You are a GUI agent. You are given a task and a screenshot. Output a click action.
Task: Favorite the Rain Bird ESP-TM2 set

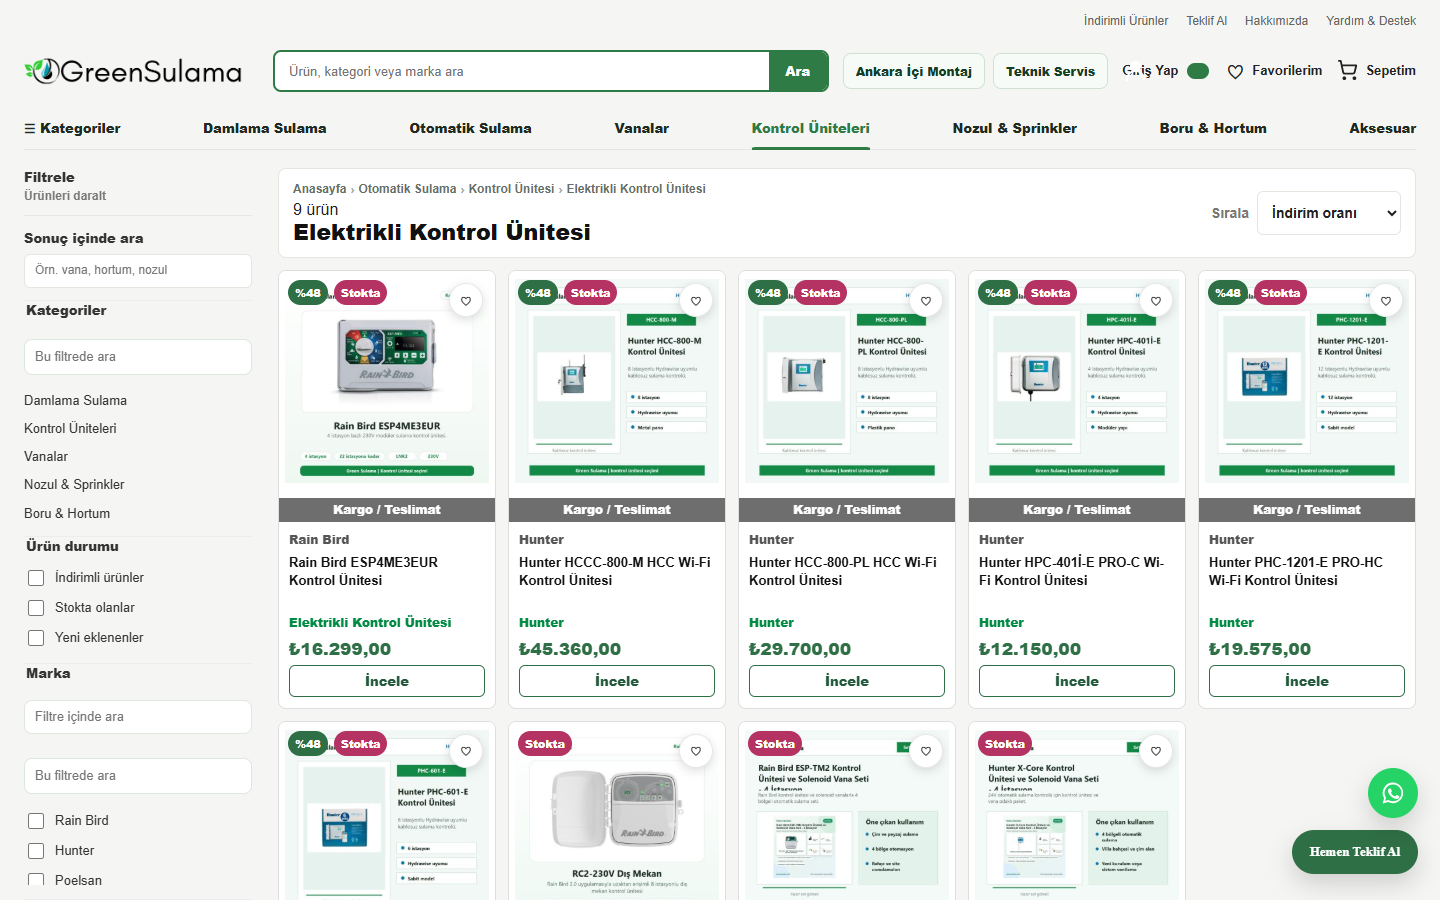pyautogui.click(x=926, y=752)
